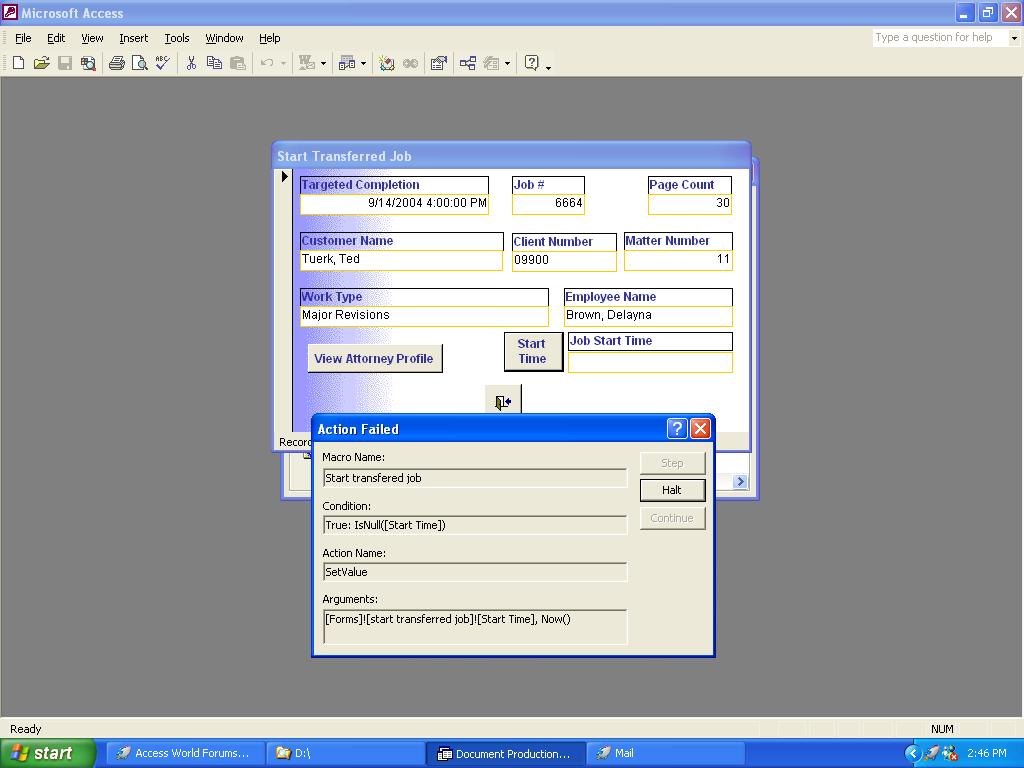Click the View Attorney Profile button

[374, 358]
